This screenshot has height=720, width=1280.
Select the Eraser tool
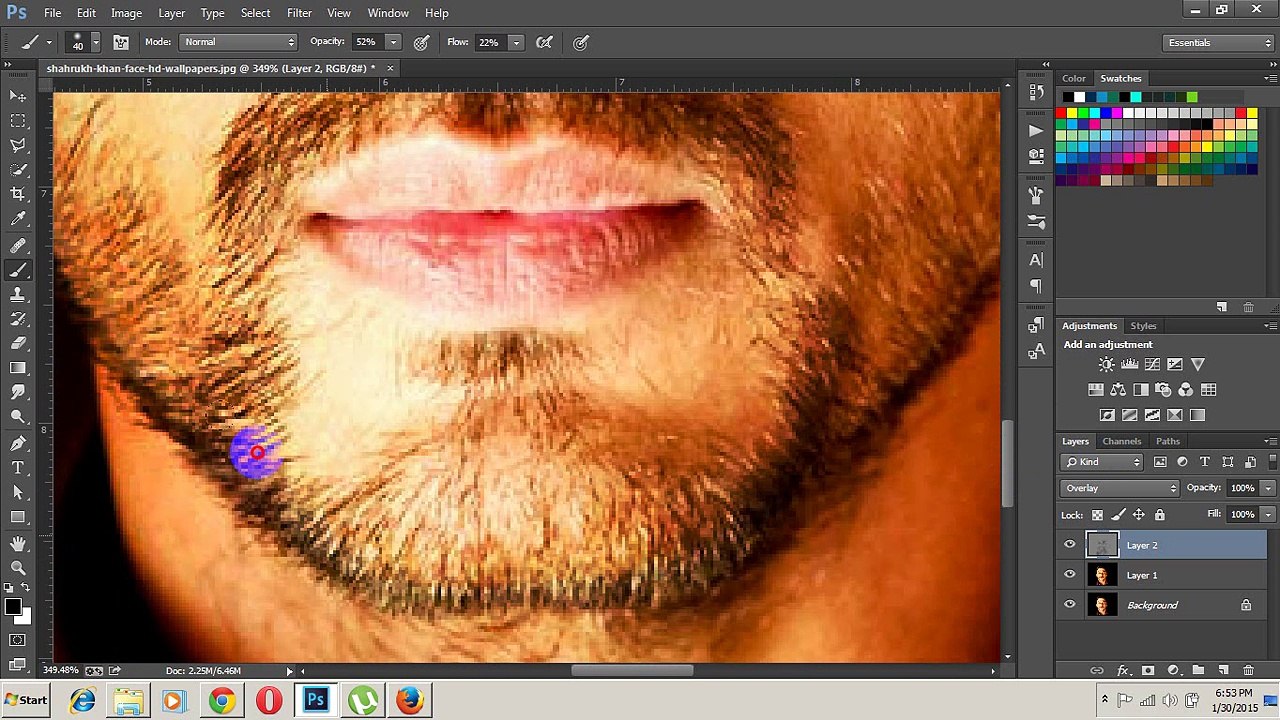point(18,344)
